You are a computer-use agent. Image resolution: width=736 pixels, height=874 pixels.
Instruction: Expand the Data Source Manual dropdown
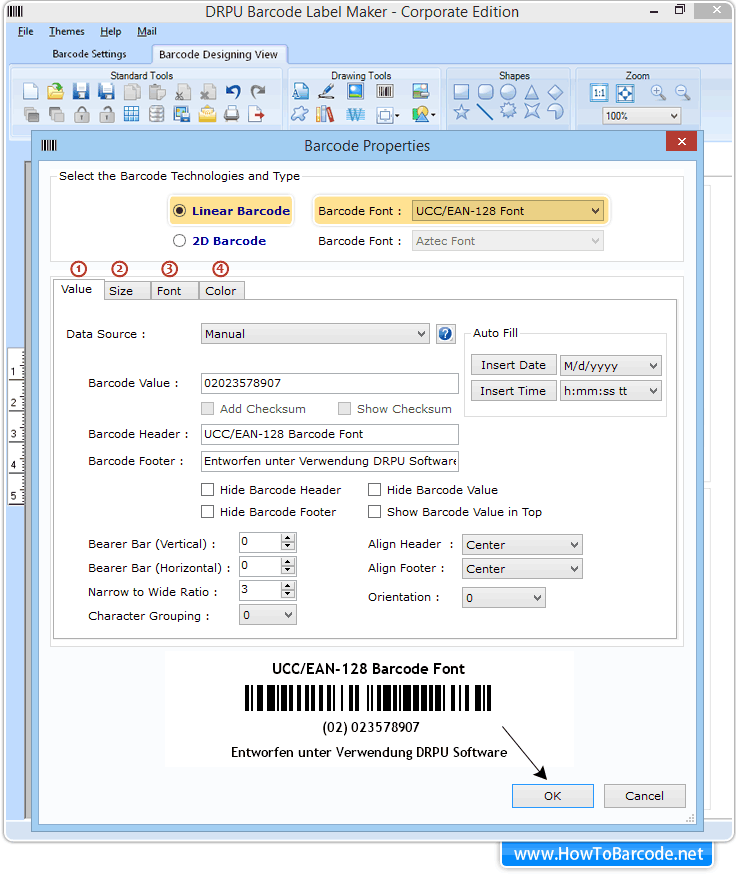[315, 334]
